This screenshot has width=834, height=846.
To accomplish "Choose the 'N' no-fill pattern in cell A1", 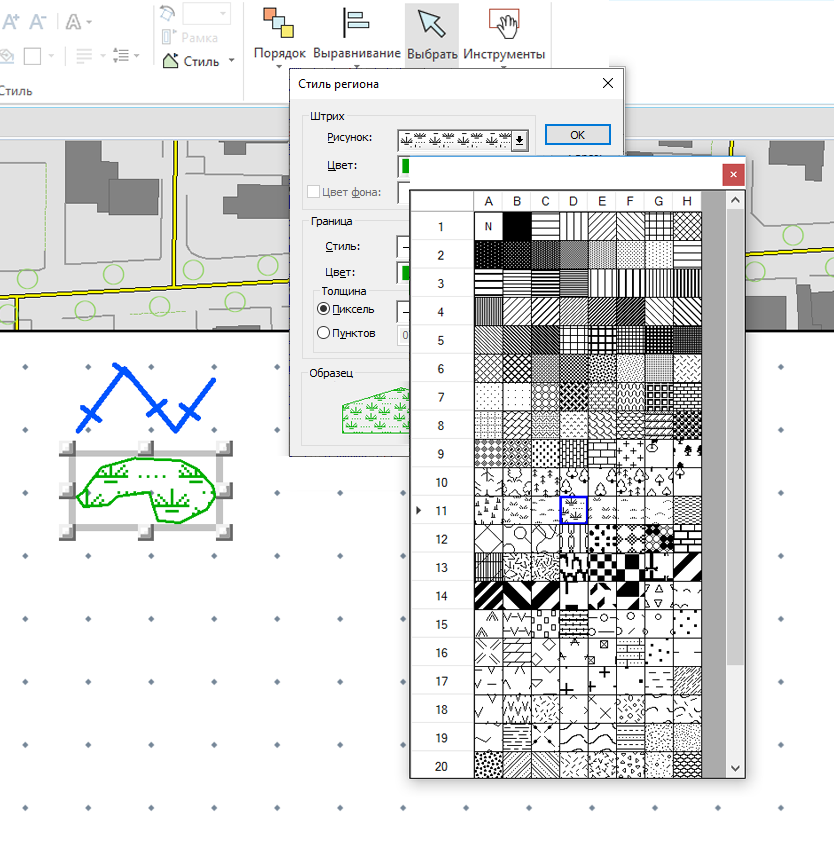I will 488,226.
